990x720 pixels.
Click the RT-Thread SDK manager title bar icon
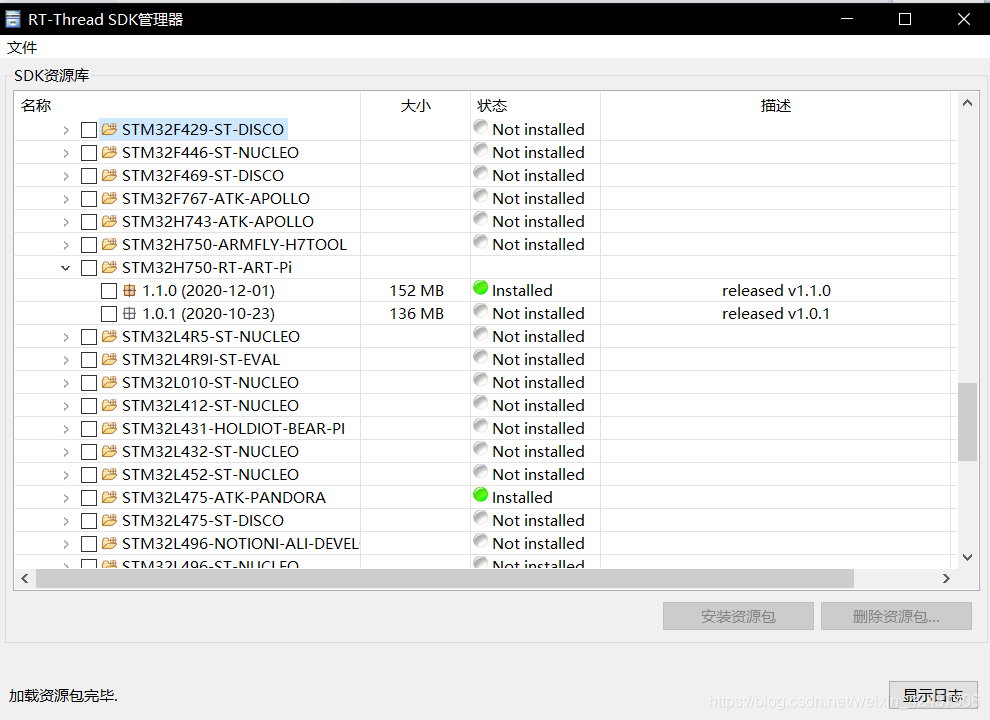point(13,19)
